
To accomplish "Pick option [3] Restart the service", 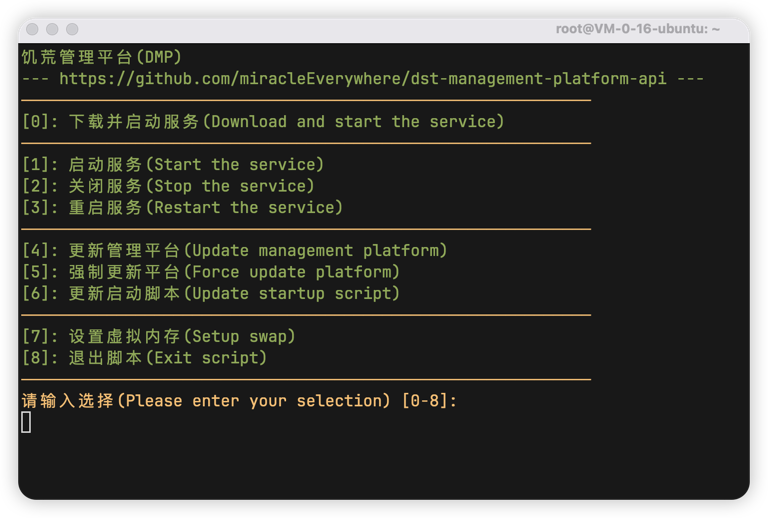I will pyautogui.click(x=182, y=208).
